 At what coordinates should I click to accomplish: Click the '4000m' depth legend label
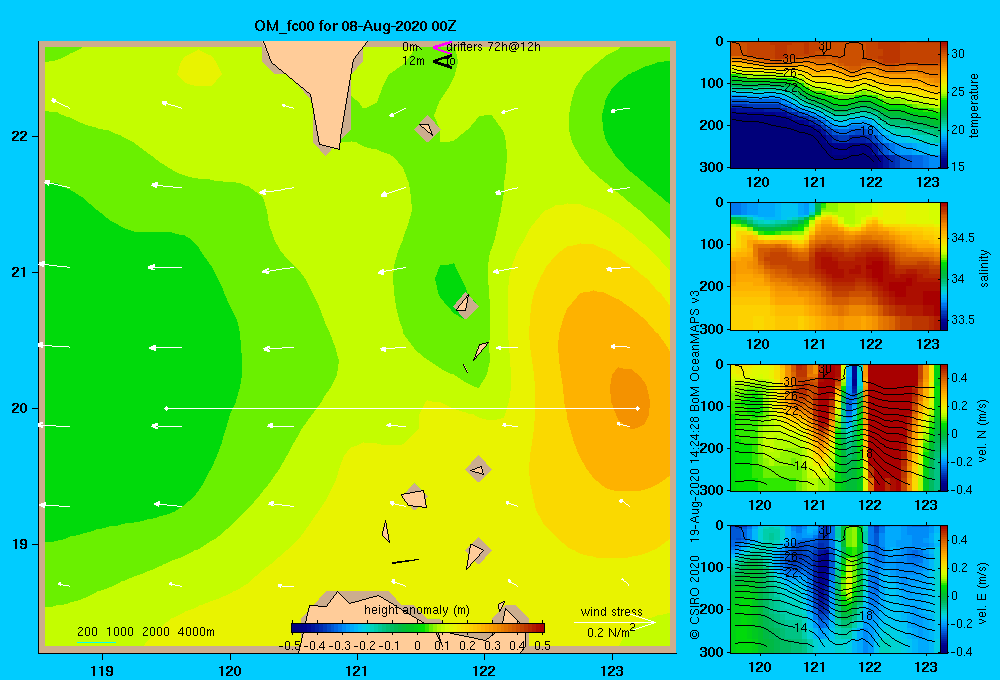click(196, 632)
